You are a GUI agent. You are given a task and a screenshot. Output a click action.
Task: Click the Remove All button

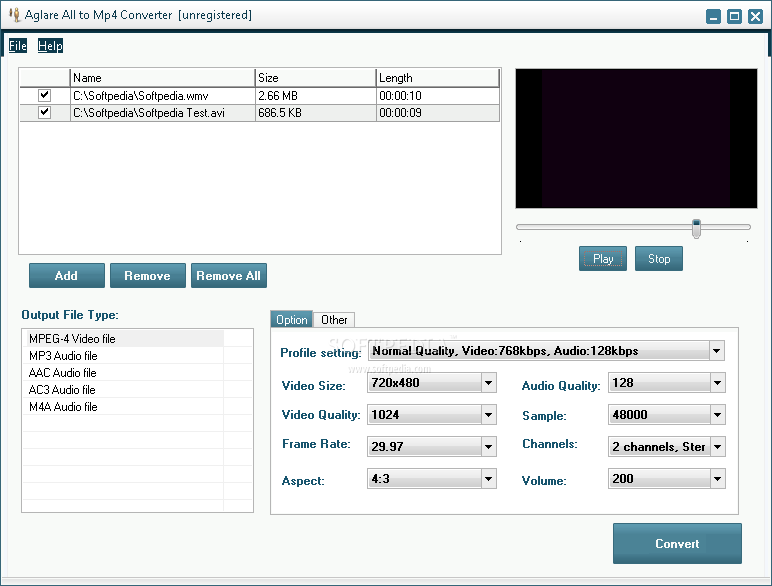229,275
